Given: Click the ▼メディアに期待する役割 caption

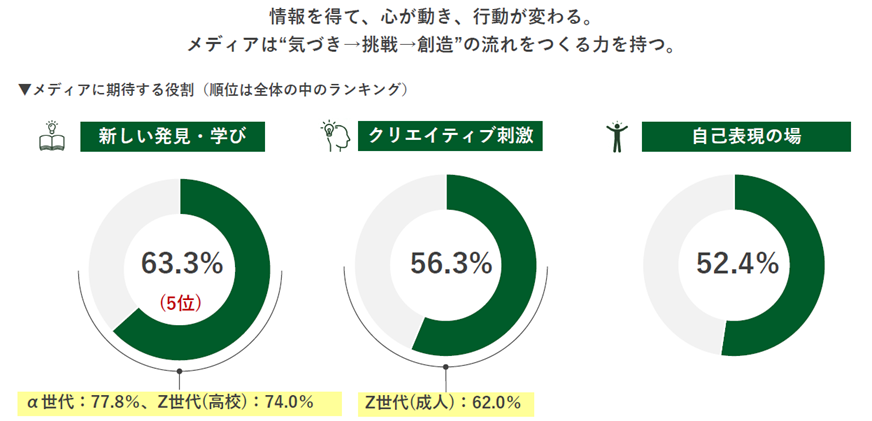Looking at the screenshot, I should coord(212,90).
